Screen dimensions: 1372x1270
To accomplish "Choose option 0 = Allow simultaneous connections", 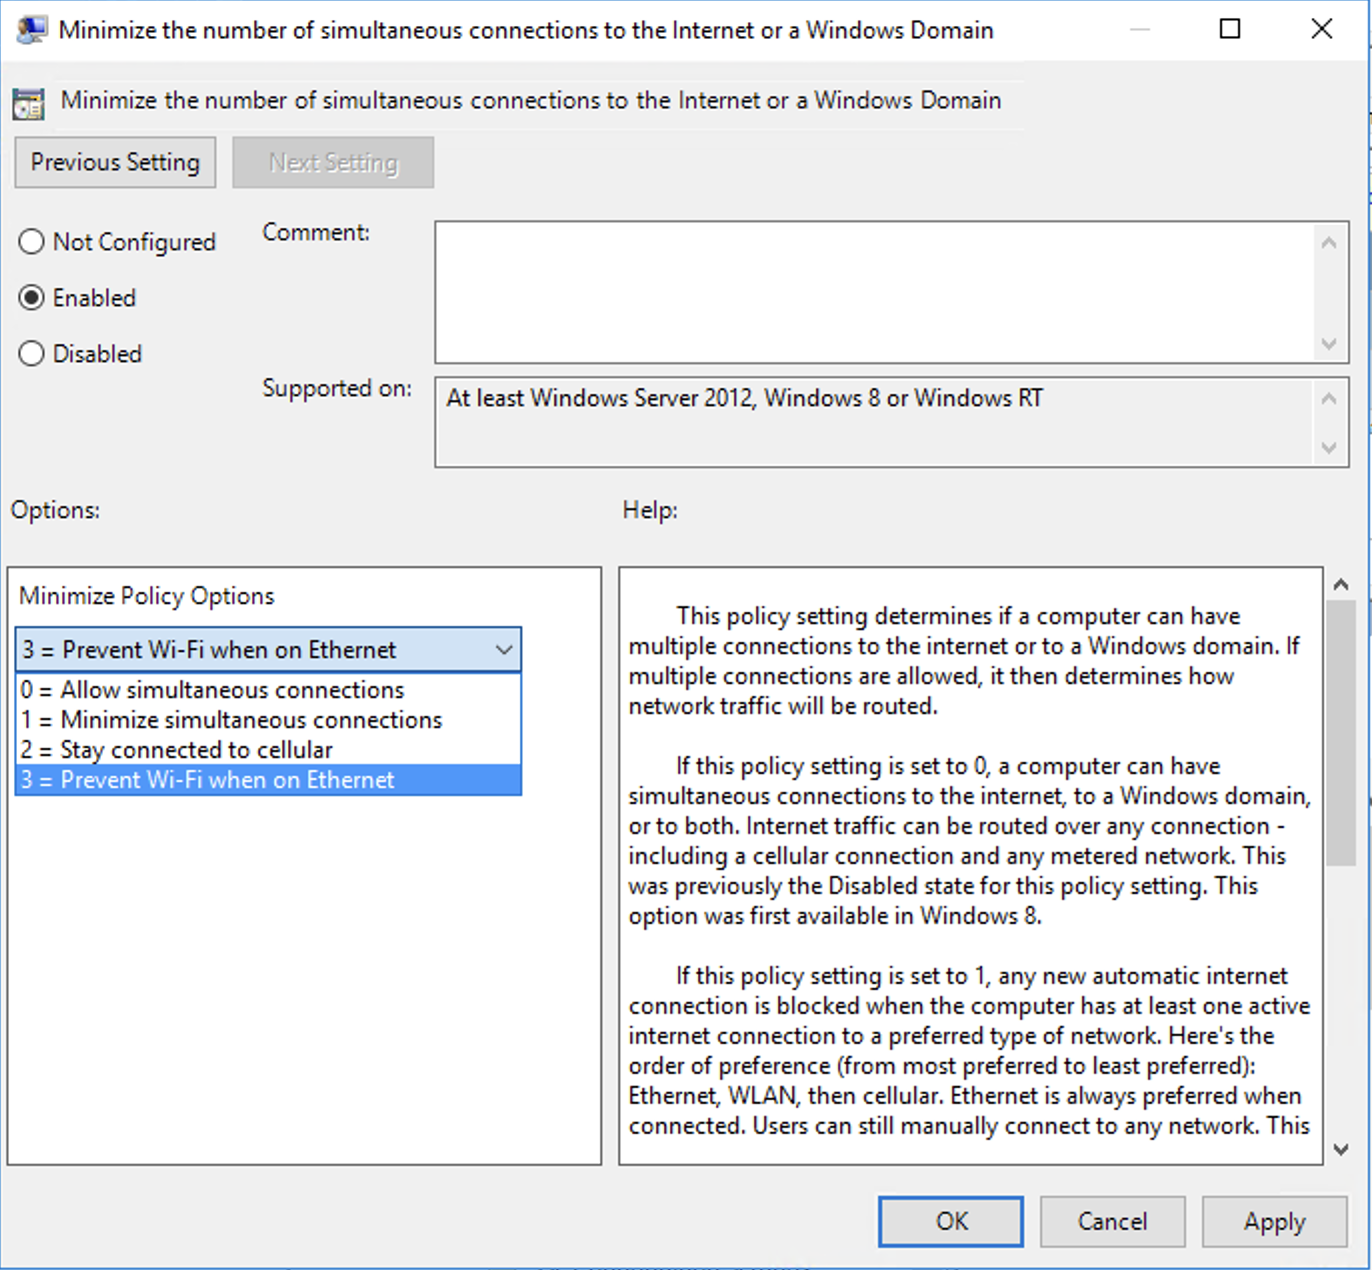I will pos(268,690).
